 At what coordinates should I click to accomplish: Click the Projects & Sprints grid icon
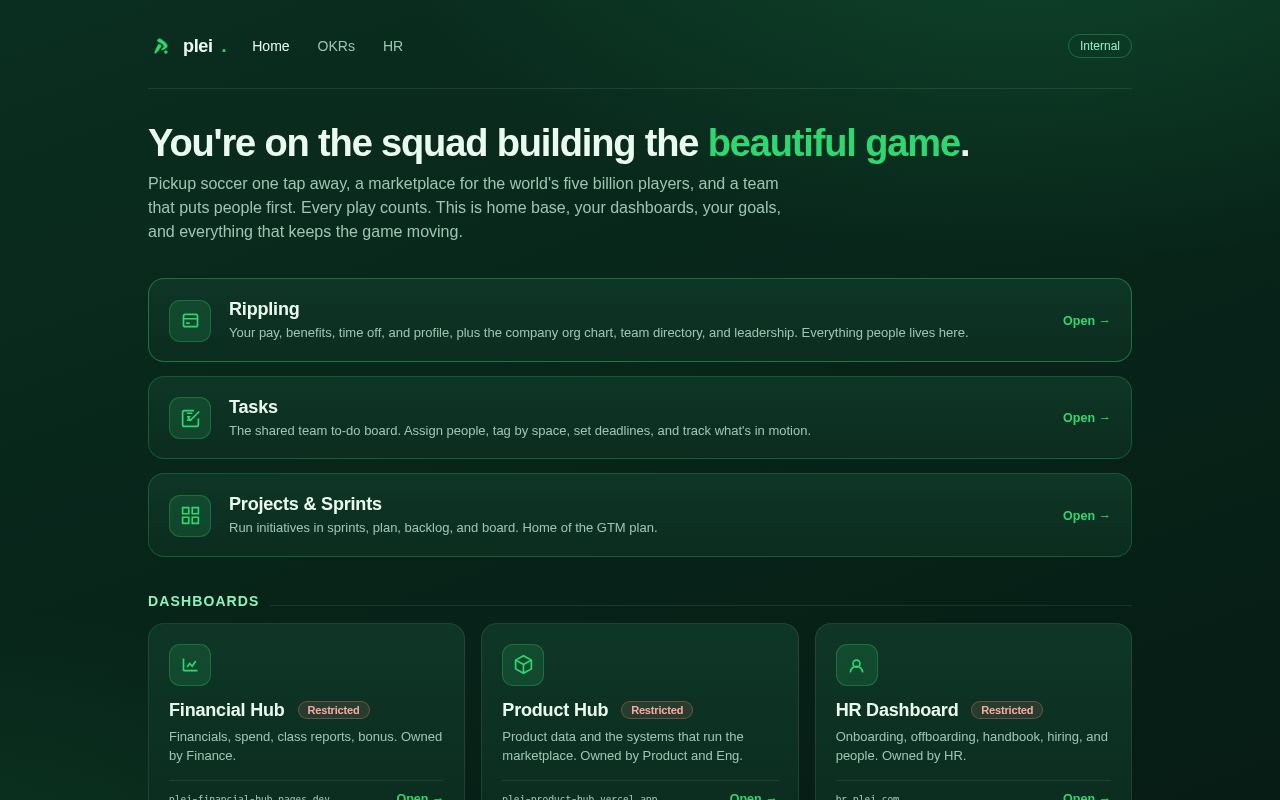coord(190,516)
